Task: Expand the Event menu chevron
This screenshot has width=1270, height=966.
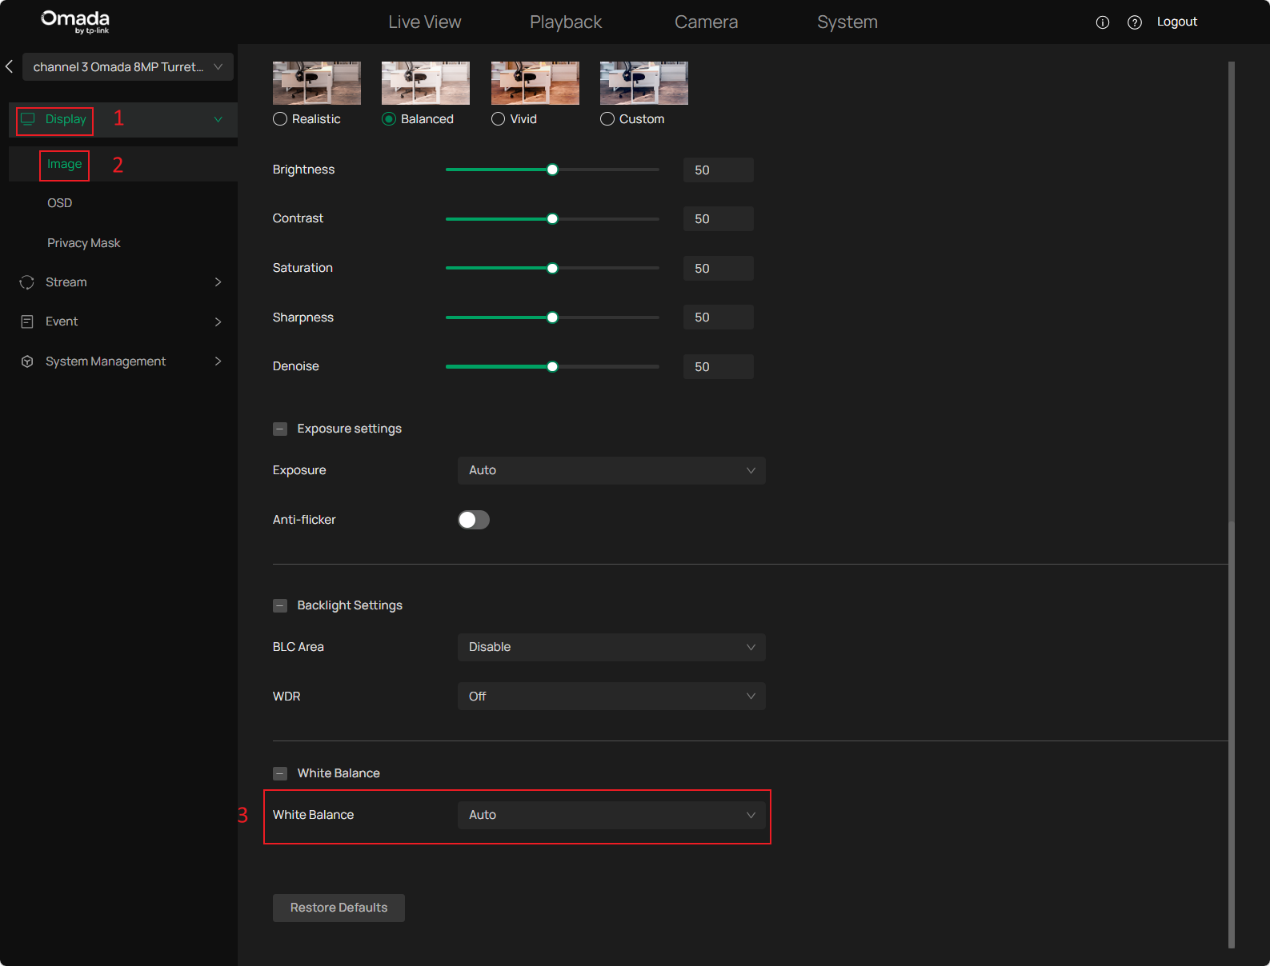Action: click(x=218, y=322)
